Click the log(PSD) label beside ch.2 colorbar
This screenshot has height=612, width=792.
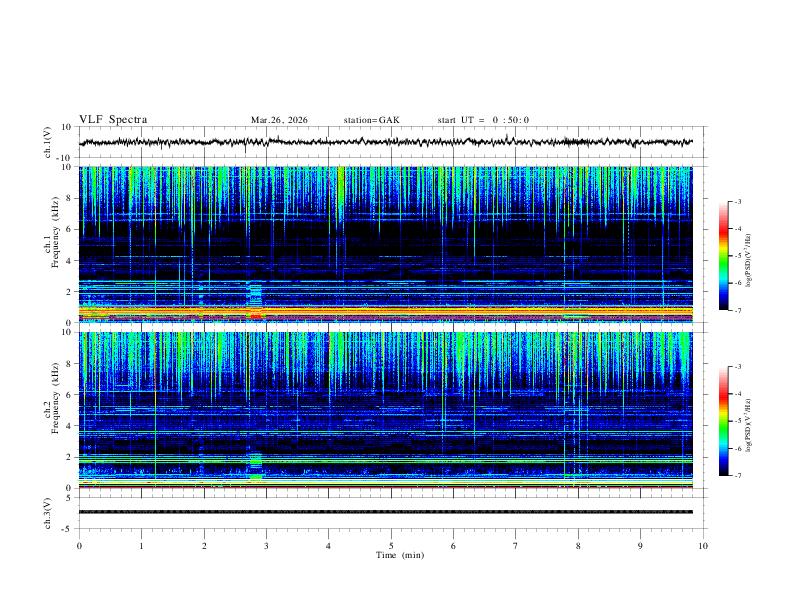pyautogui.click(x=749, y=425)
